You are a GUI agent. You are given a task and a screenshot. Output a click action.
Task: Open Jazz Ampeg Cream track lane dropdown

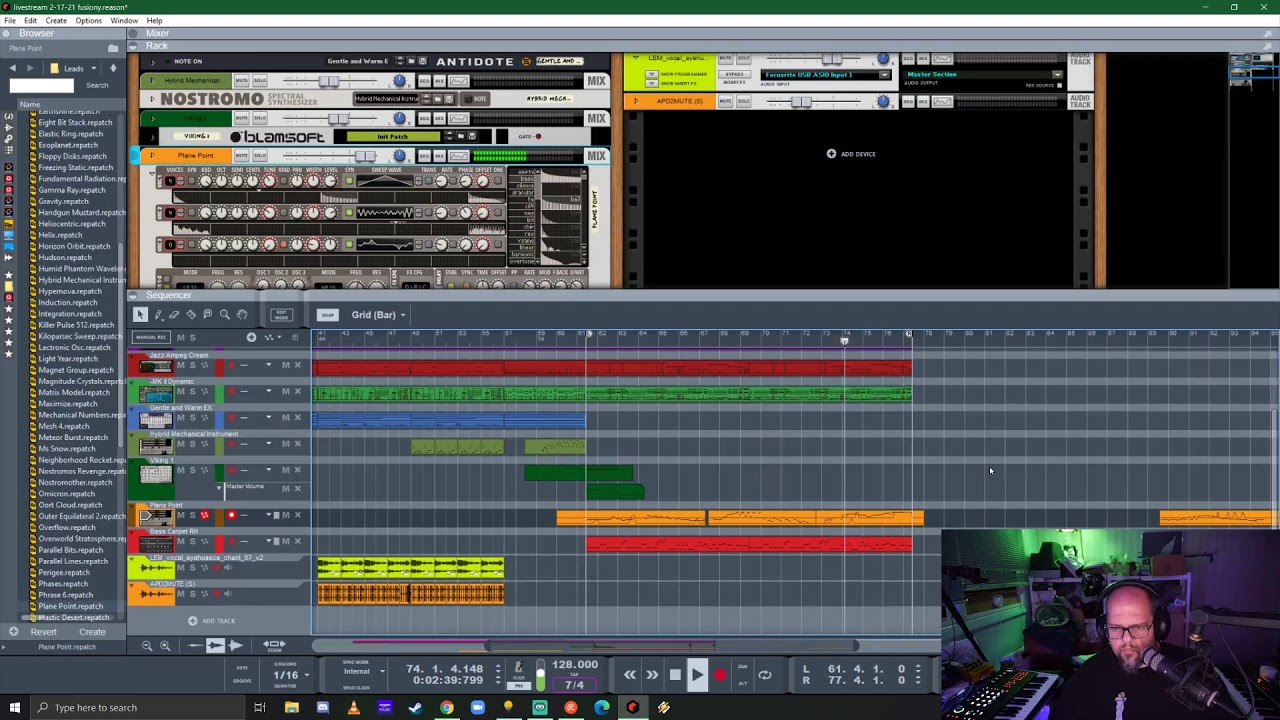pos(268,365)
